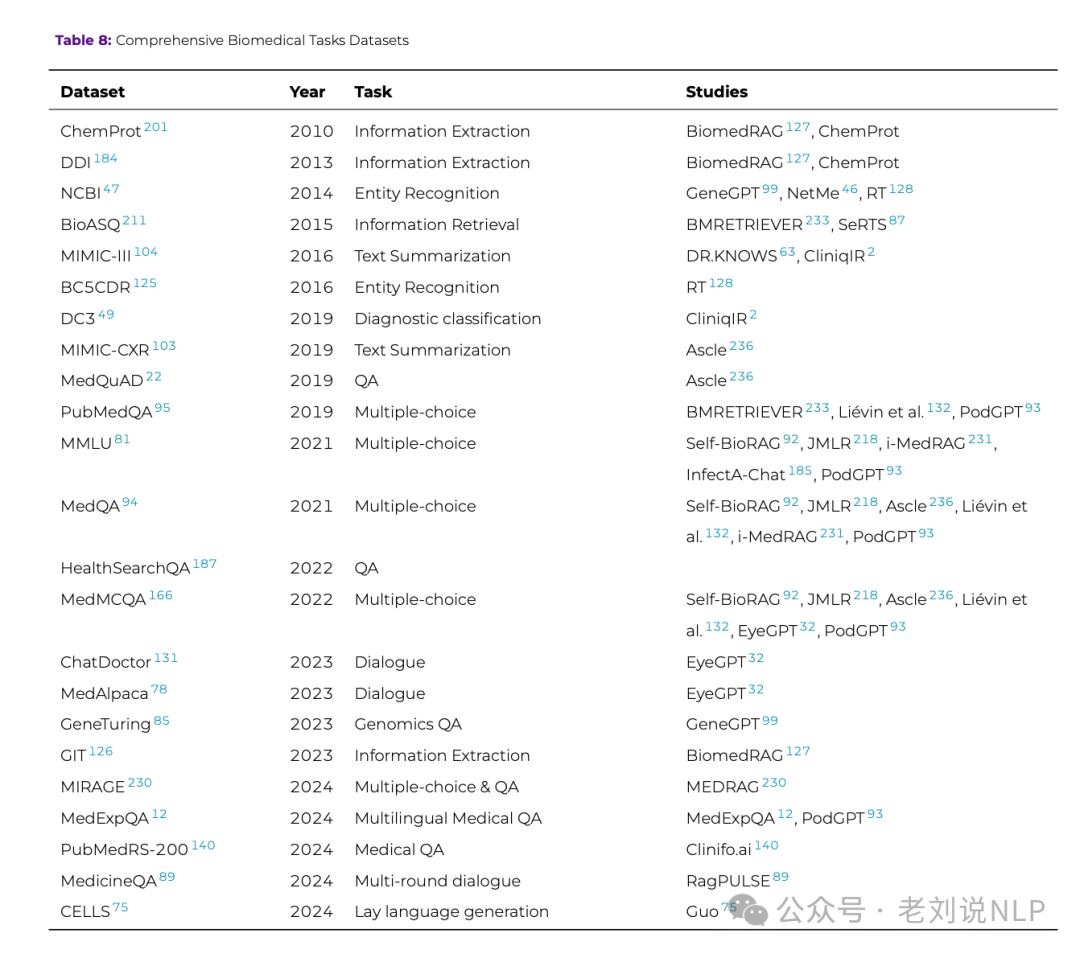This screenshot has width=1080, height=954.
Task: Open citation 184 next to DDI
Action: [105, 158]
